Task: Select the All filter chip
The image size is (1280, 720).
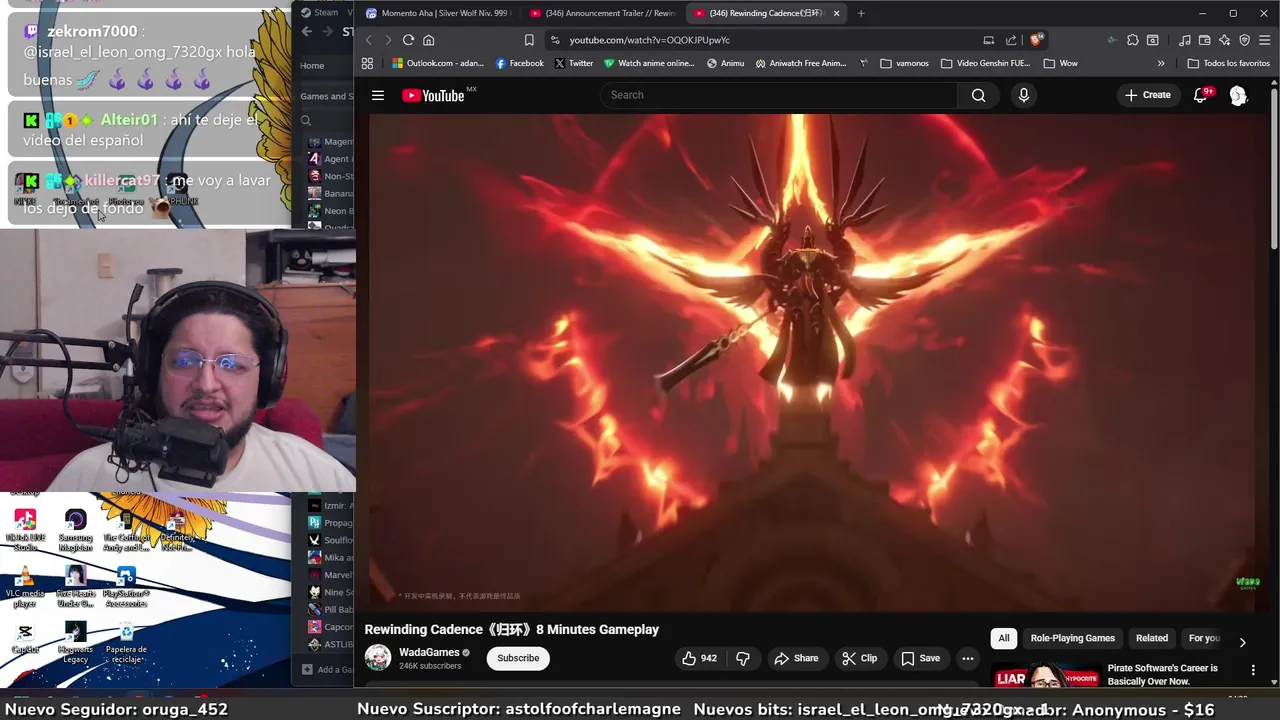Action: click(1004, 638)
